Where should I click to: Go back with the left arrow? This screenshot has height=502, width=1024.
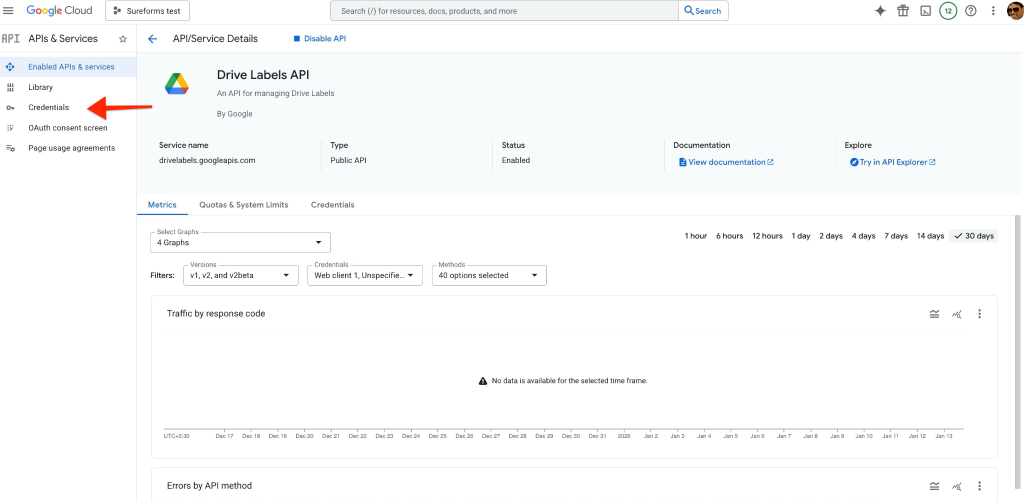(152, 39)
